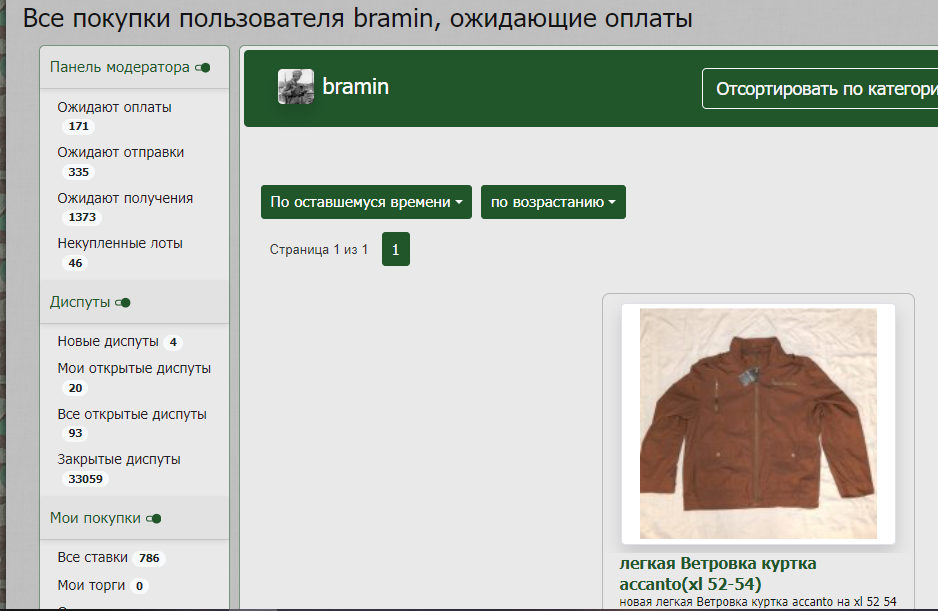938x611 pixels.
Task: Open the По оставшемуся времени sort dropdown
Action: (x=366, y=202)
